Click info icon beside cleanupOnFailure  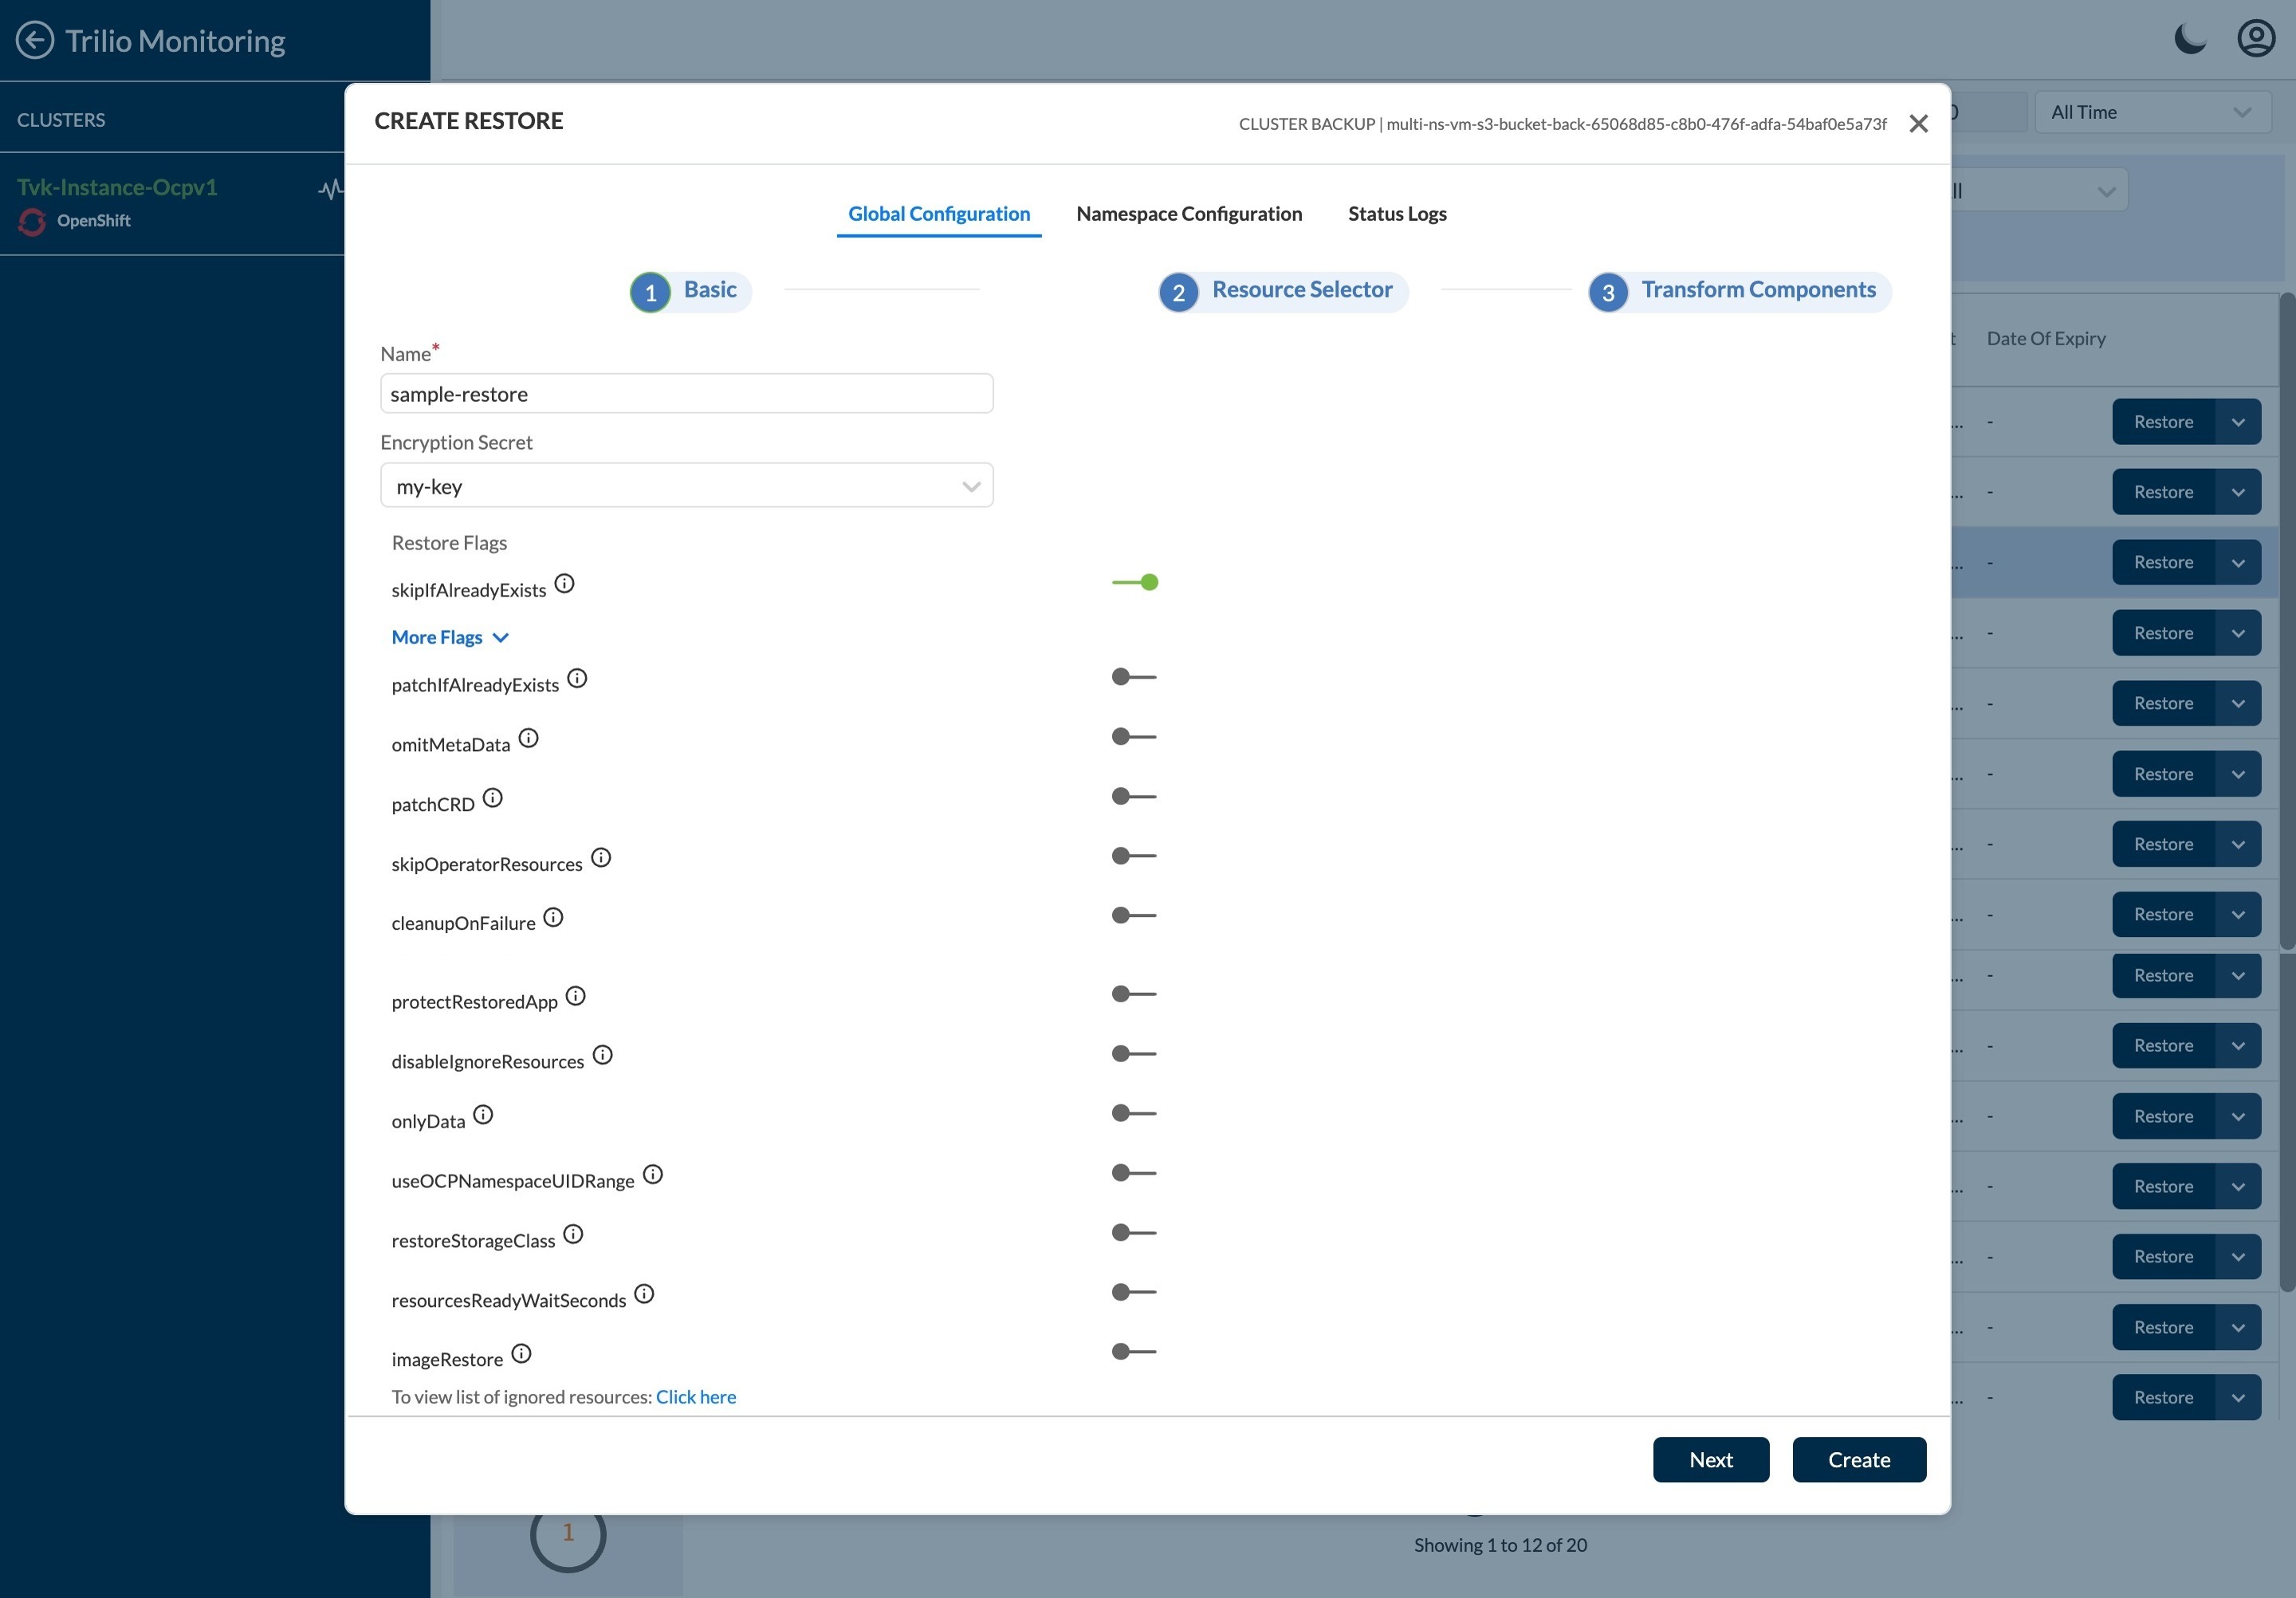pos(553,917)
